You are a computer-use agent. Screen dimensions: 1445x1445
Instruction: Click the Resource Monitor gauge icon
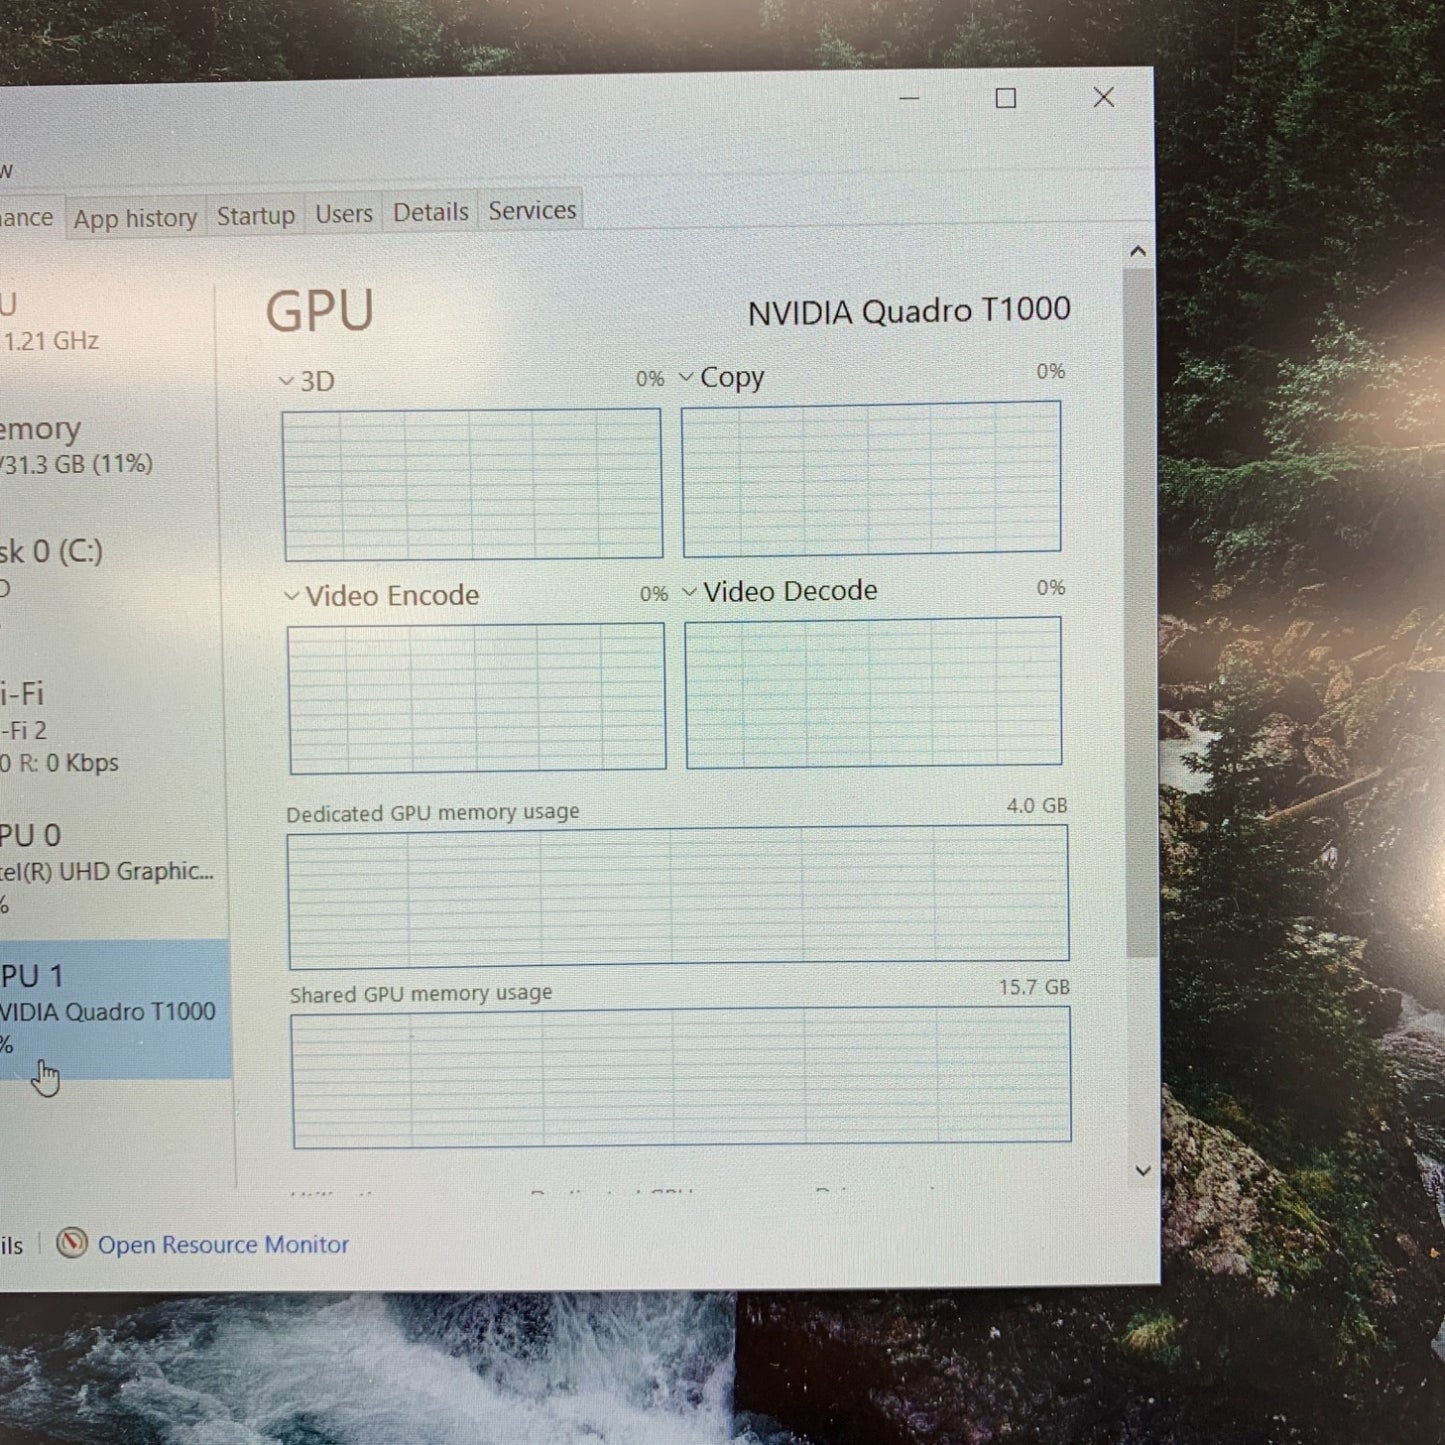click(x=72, y=1243)
